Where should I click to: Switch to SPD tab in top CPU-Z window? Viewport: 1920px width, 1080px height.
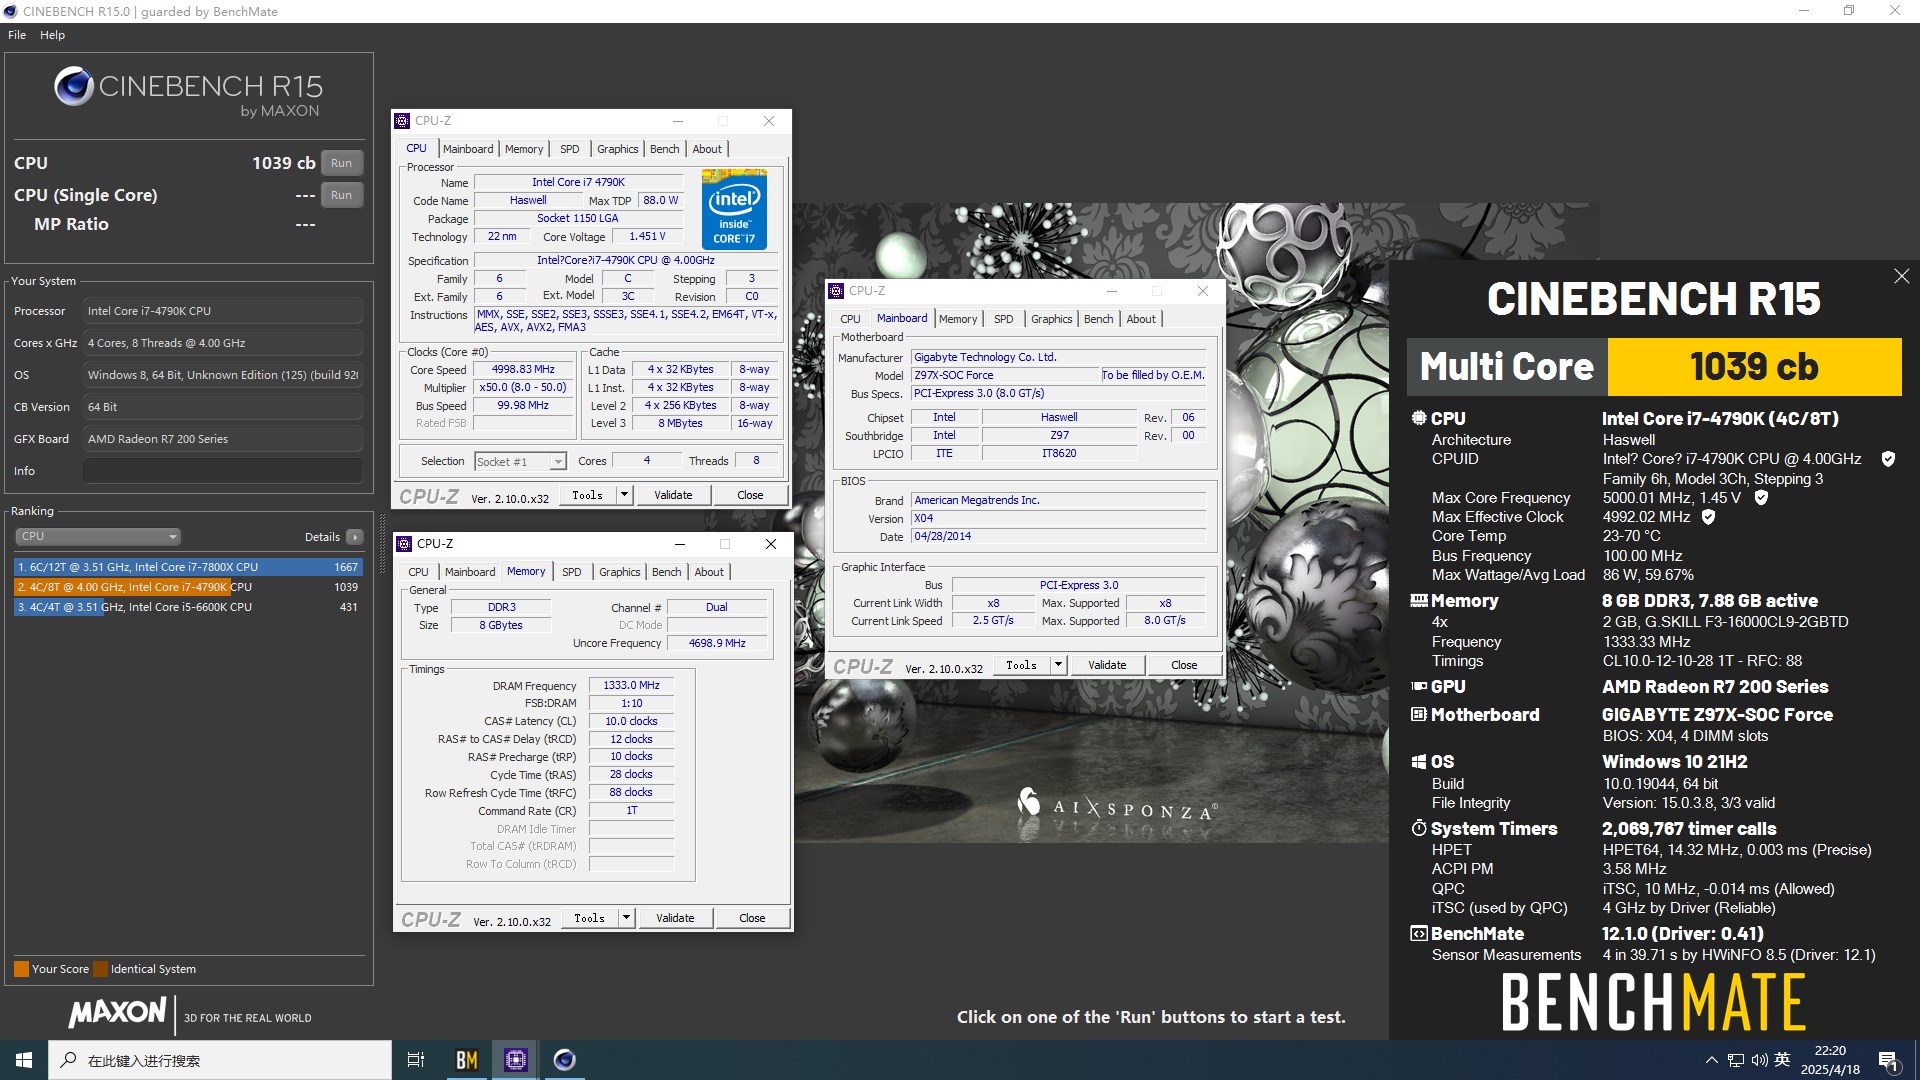(569, 149)
